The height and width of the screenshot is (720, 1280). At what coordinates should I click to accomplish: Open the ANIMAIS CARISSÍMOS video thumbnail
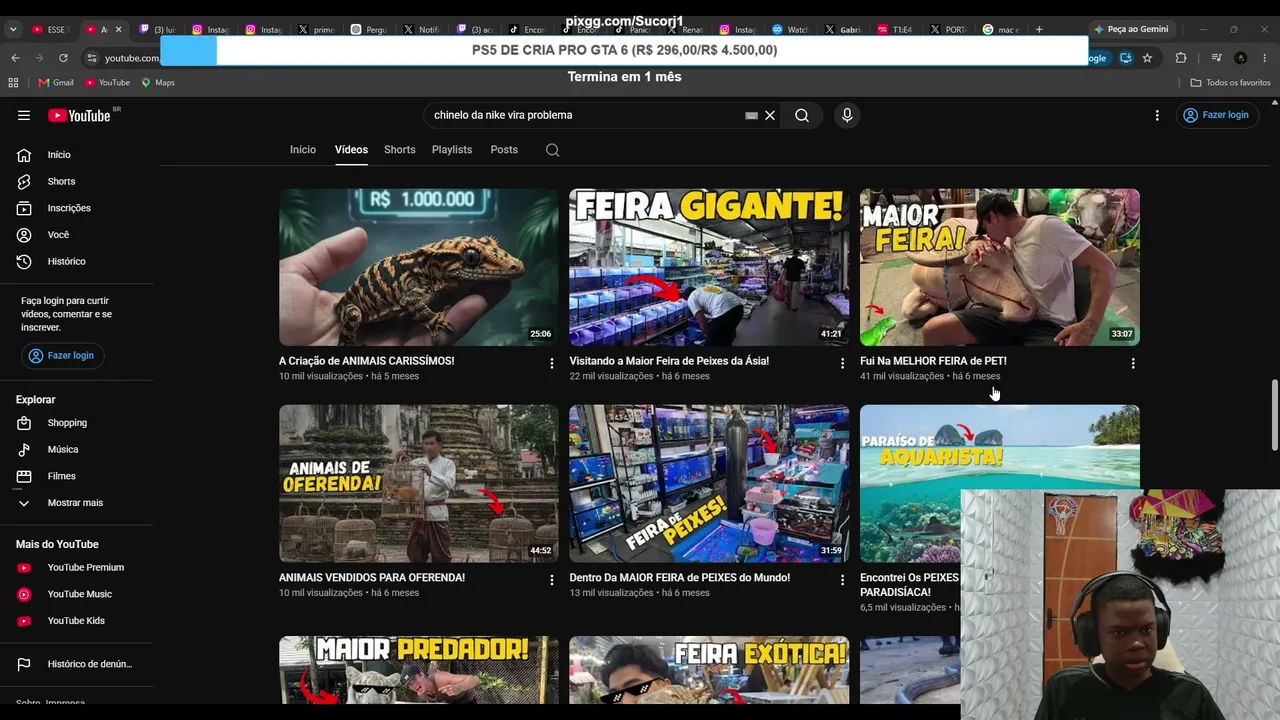(419, 267)
